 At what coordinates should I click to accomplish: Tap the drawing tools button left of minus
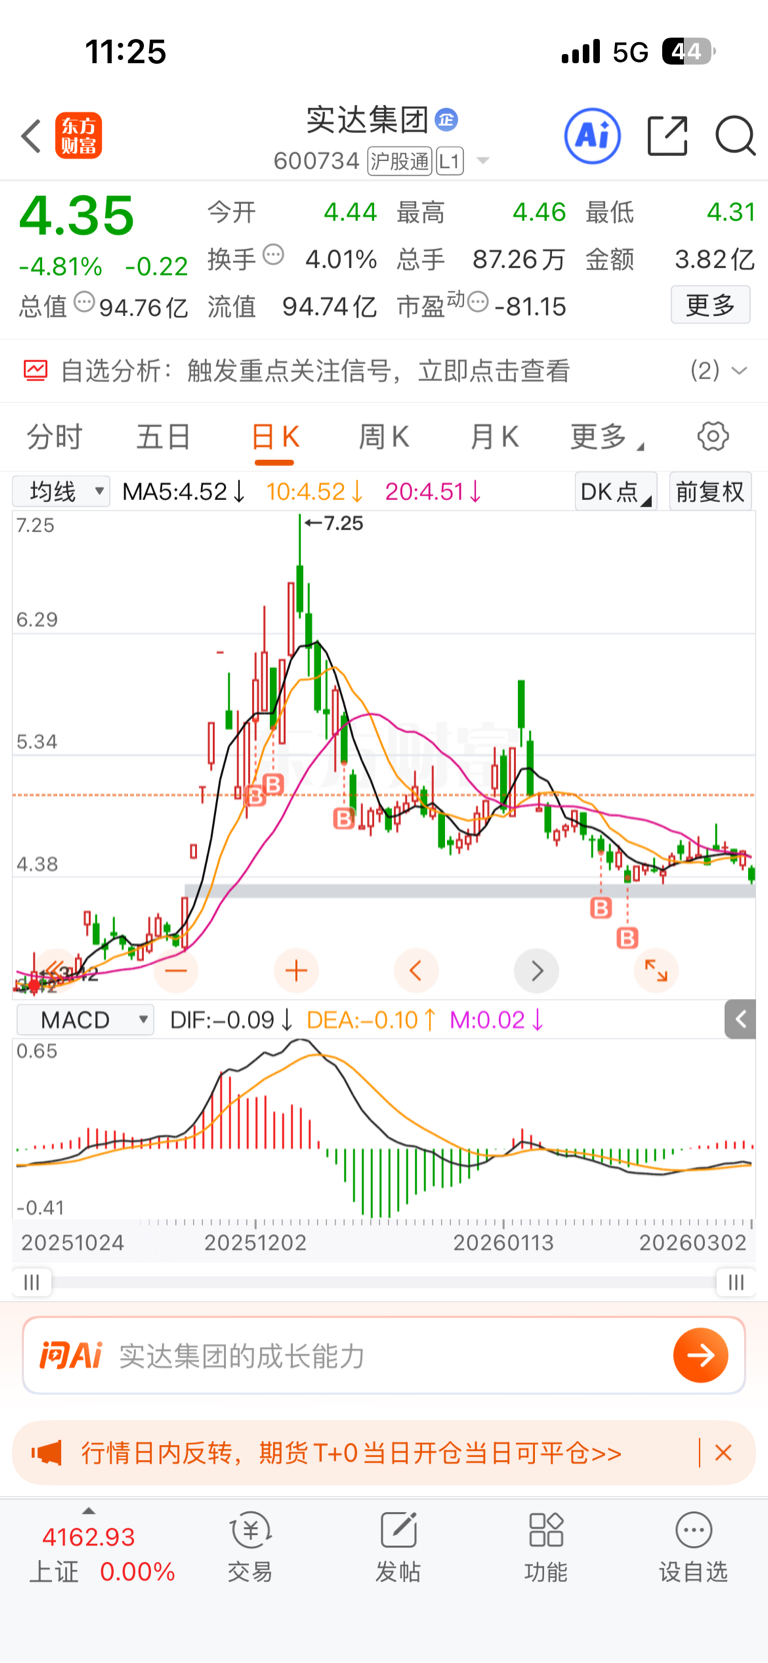[56, 970]
